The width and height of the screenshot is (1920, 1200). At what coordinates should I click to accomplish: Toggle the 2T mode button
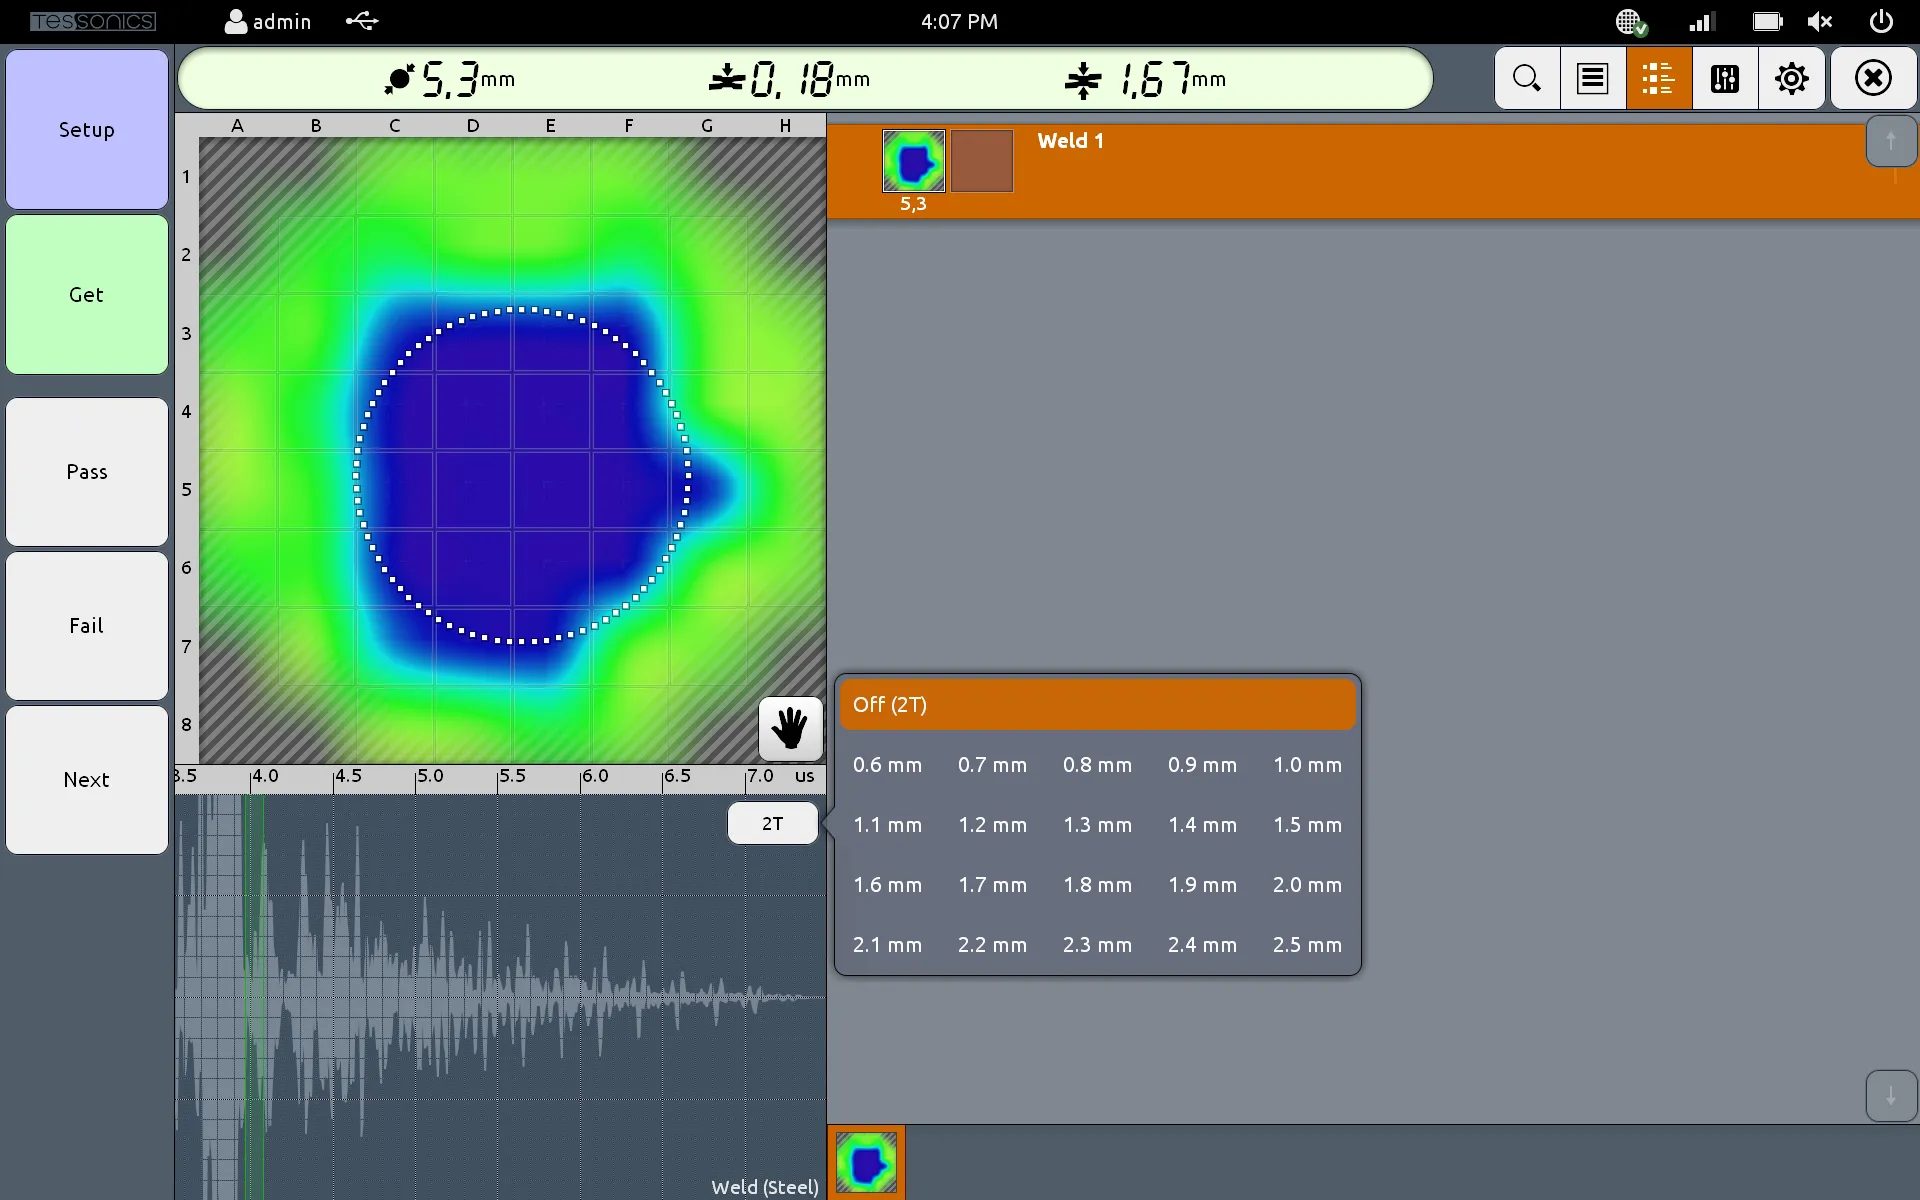pyautogui.click(x=772, y=823)
